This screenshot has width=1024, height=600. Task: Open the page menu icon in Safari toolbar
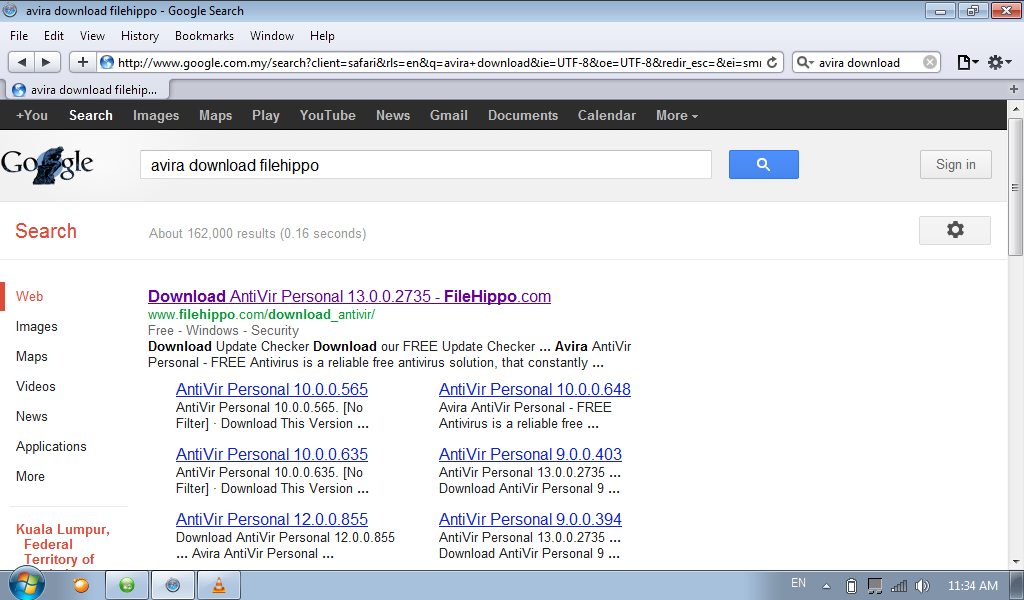click(967, 62)
